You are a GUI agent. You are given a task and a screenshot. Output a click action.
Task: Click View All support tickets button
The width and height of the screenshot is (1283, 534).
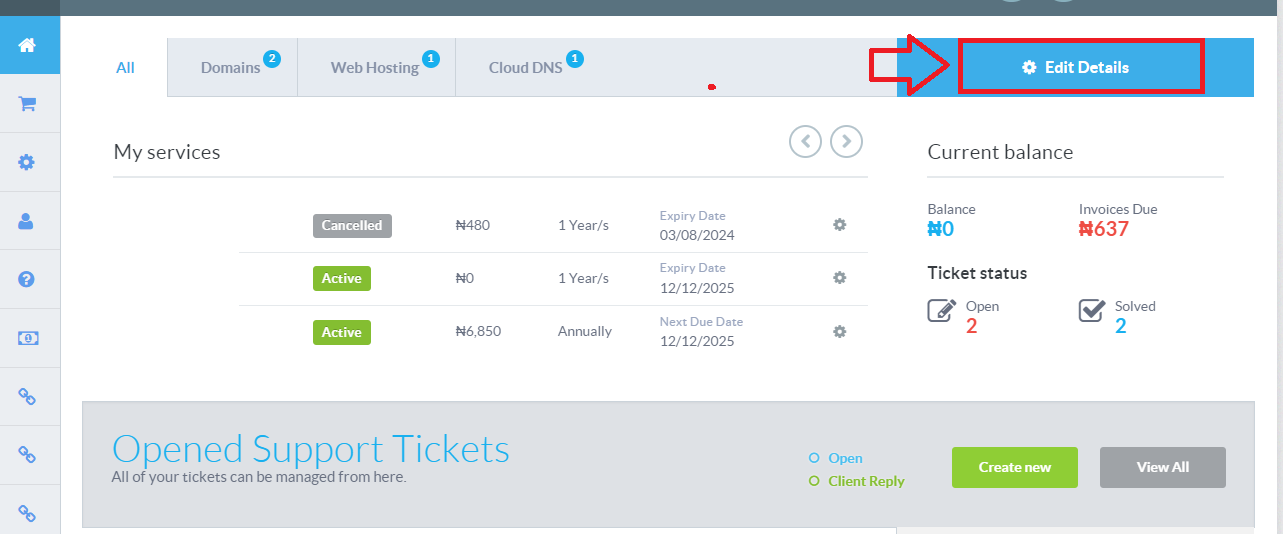click(x=1162, y=467)
